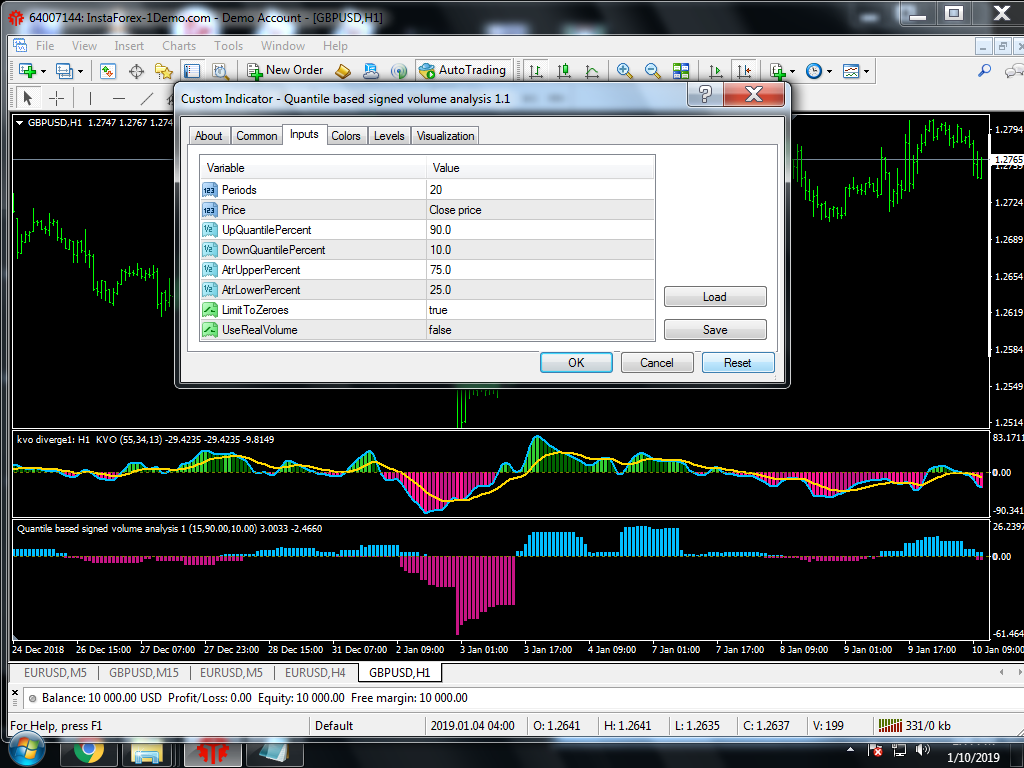Click the MQL5 community person icon
The width and height of the screenshot is (1024, 768).
tap(370, 71)
